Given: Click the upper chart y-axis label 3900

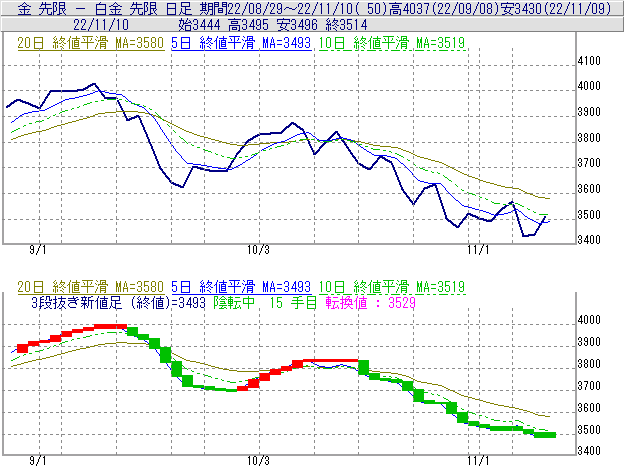Looking at the screenshot, I should [x=589, y=112].
